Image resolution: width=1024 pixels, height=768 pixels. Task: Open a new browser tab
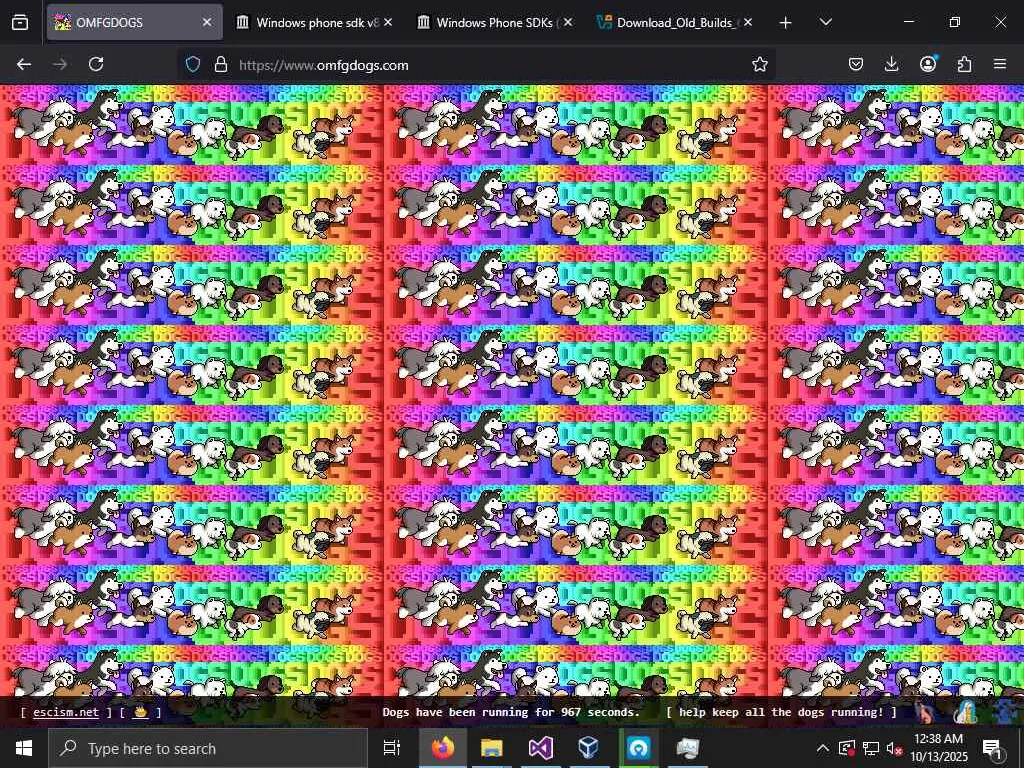point(786,23)
